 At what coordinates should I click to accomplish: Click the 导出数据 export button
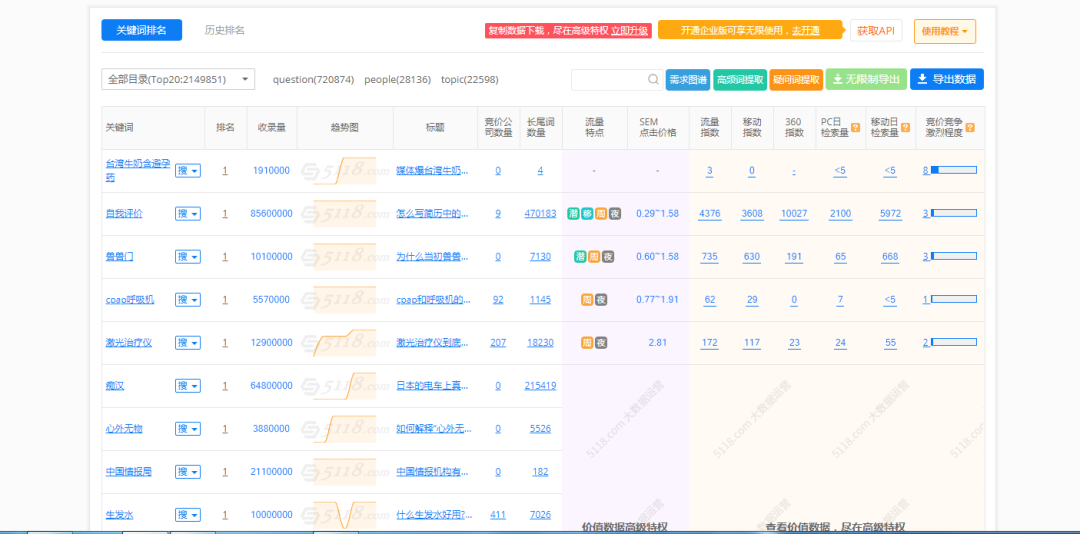click(946, 79)
